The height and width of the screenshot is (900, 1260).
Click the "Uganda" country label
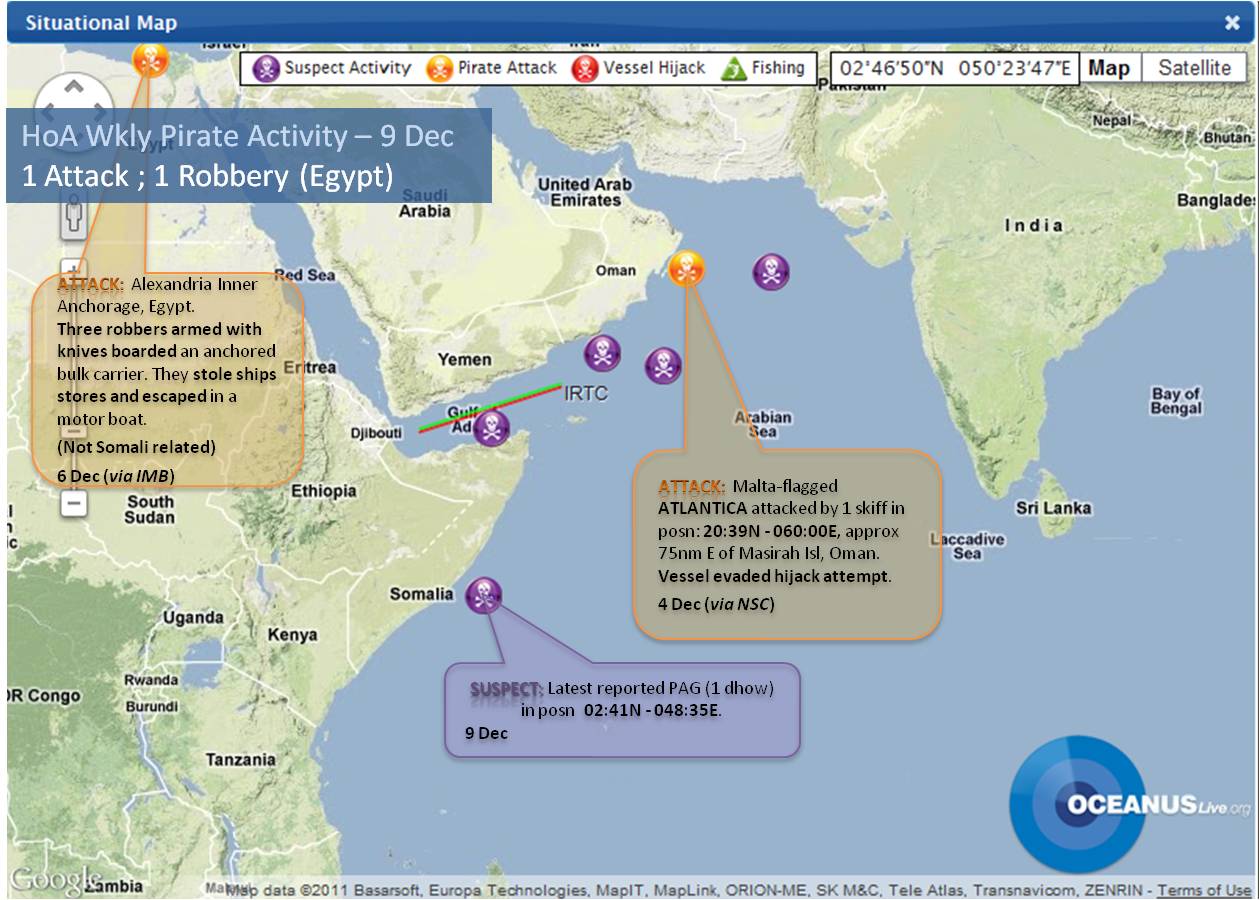(x=193, y=618)
